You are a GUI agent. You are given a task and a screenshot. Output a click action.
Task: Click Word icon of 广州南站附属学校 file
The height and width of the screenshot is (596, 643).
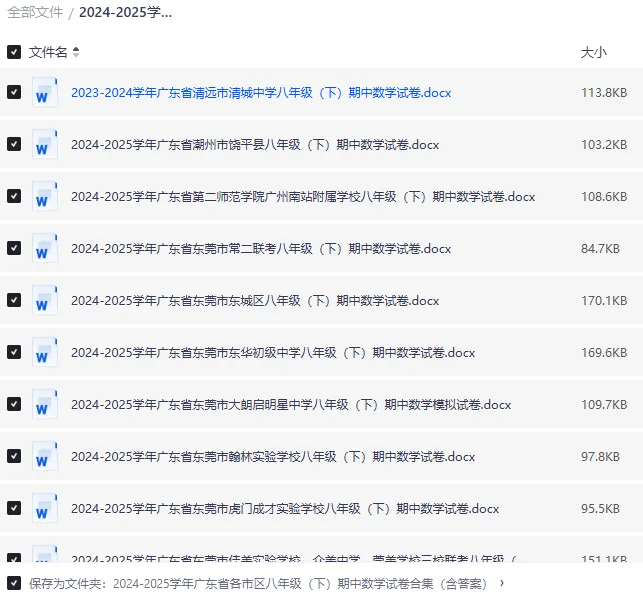[45, 196]
